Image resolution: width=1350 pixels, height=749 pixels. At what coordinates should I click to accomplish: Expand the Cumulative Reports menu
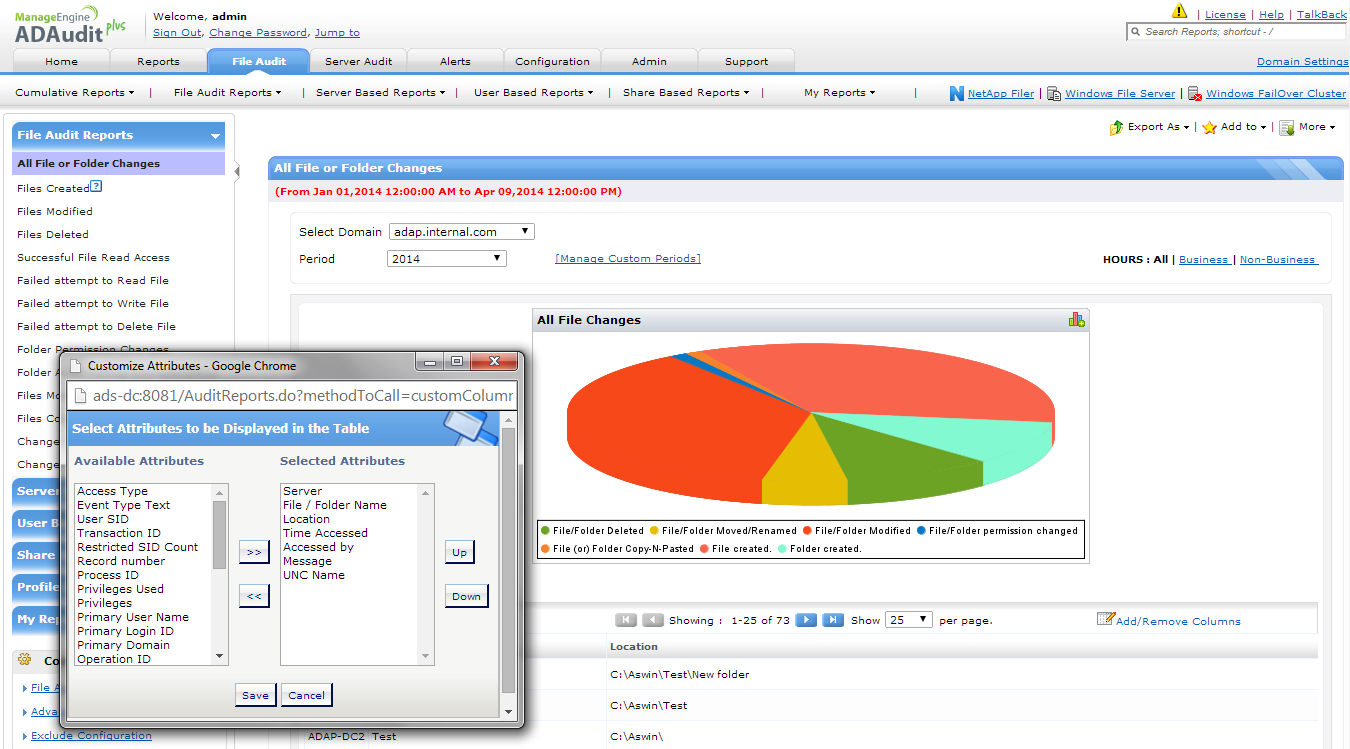click(x=75, y=92)
